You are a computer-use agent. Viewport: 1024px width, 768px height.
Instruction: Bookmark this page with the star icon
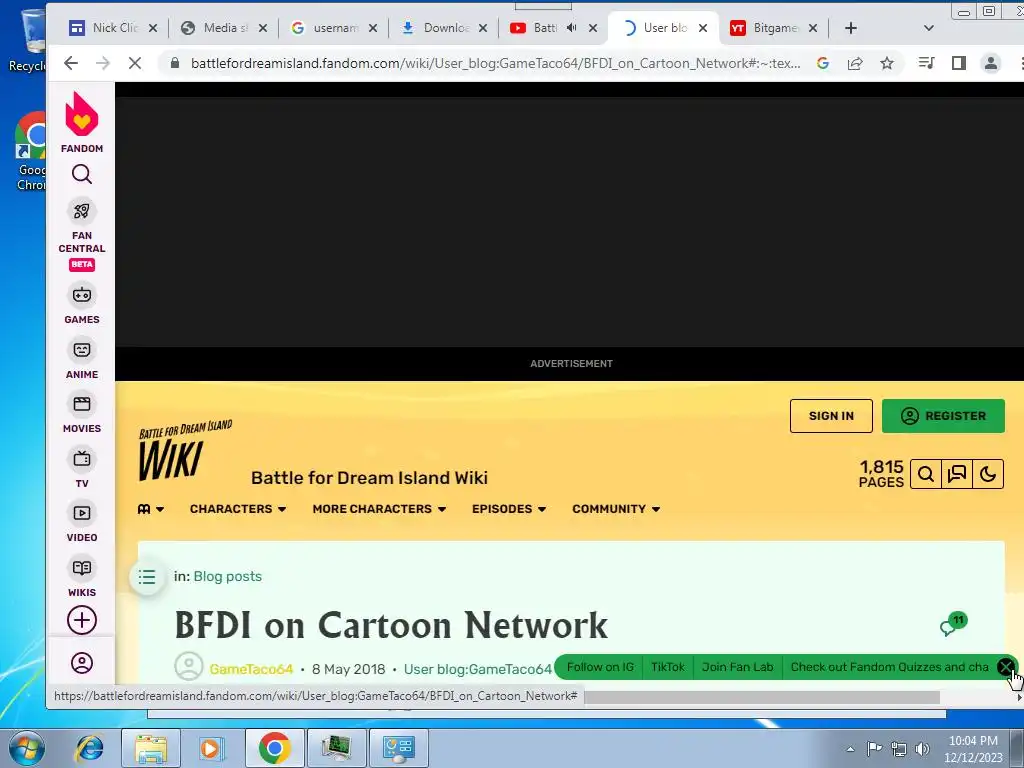(x=887, y=63)
